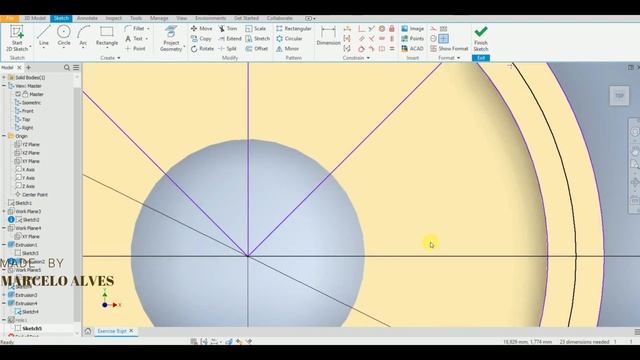
Task: Open the model browser hamburger menu
Action: 76,67
